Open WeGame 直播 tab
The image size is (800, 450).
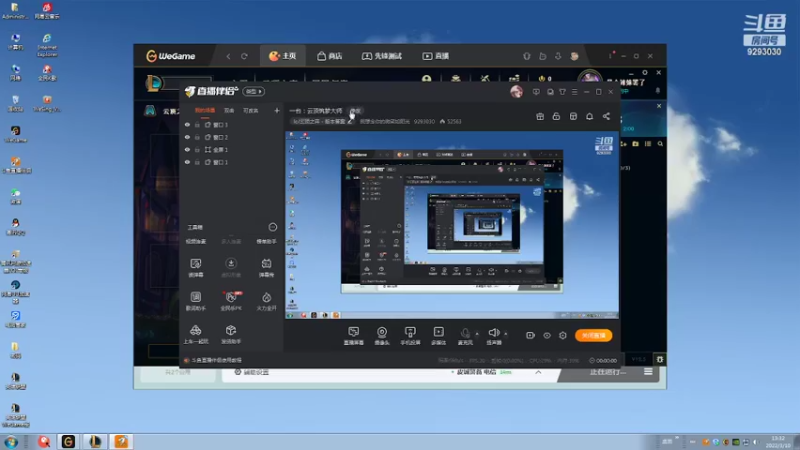(x=435, y=56)
